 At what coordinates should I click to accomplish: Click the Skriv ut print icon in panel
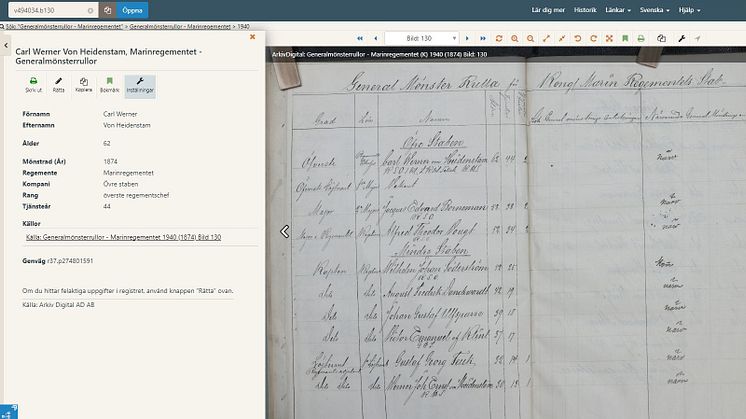[33, 84]
